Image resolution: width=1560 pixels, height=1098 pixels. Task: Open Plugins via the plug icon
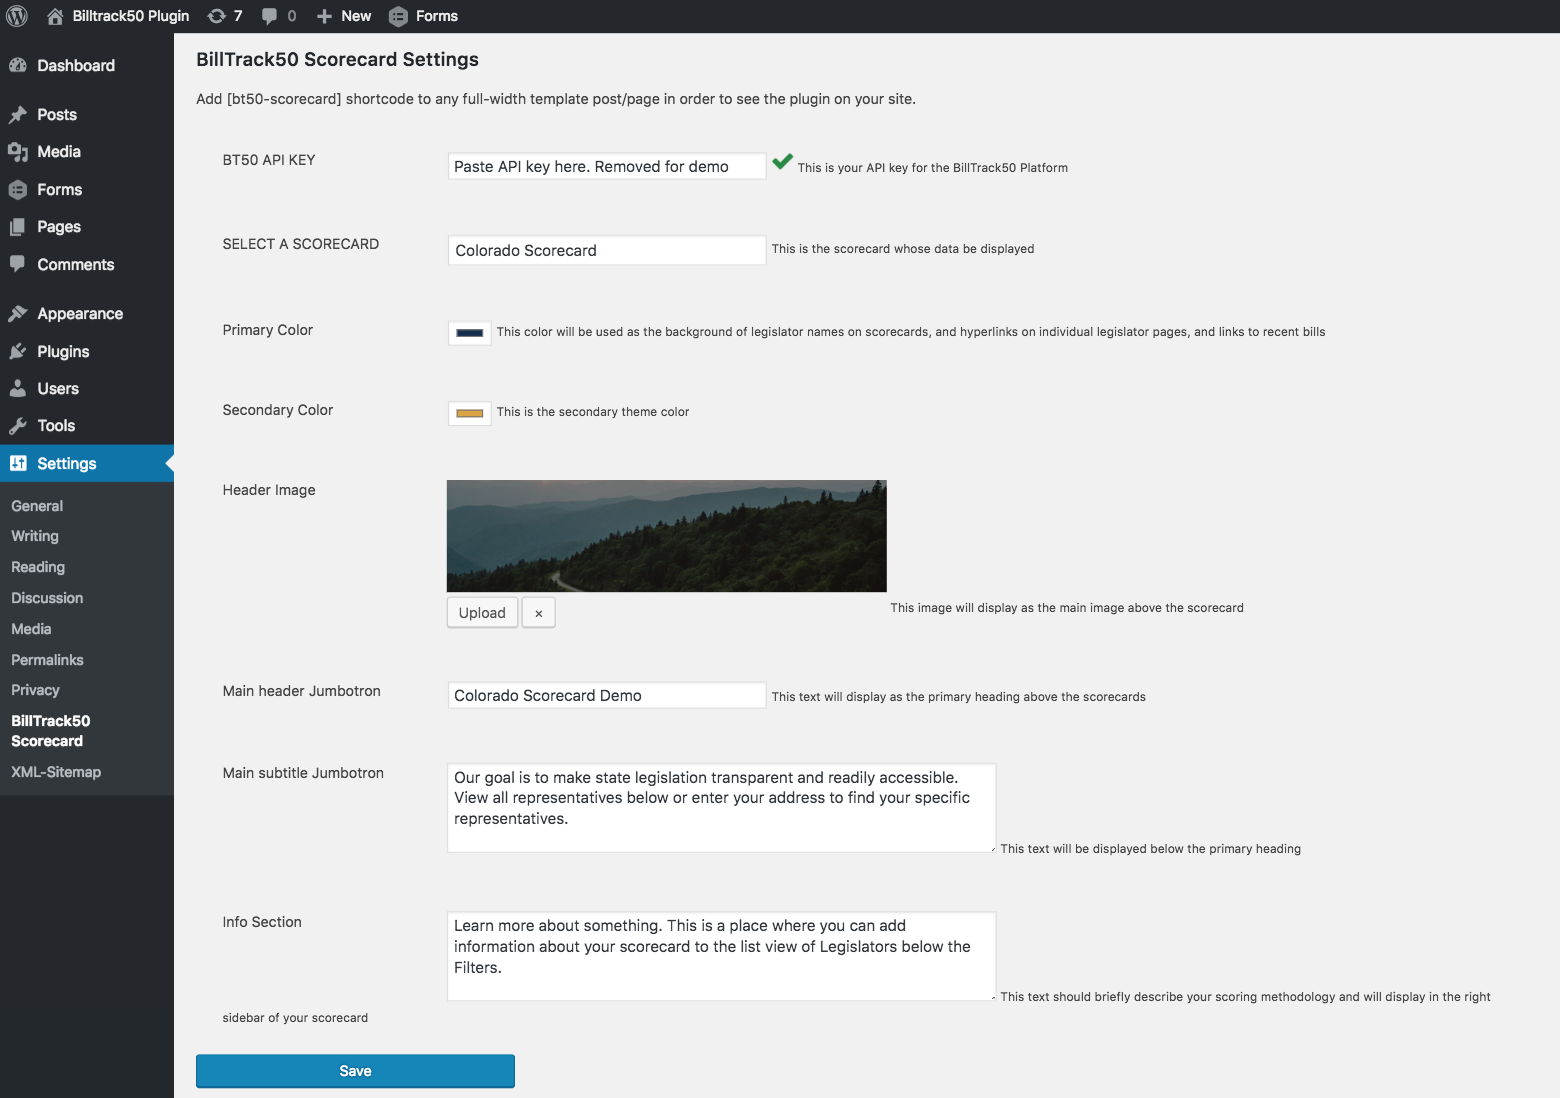[x=19, y=351]
